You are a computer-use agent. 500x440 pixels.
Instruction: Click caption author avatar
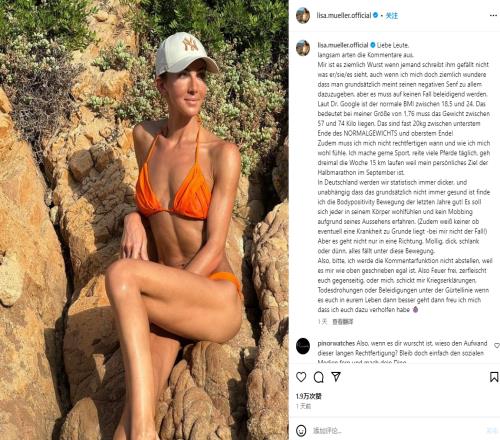303,48
